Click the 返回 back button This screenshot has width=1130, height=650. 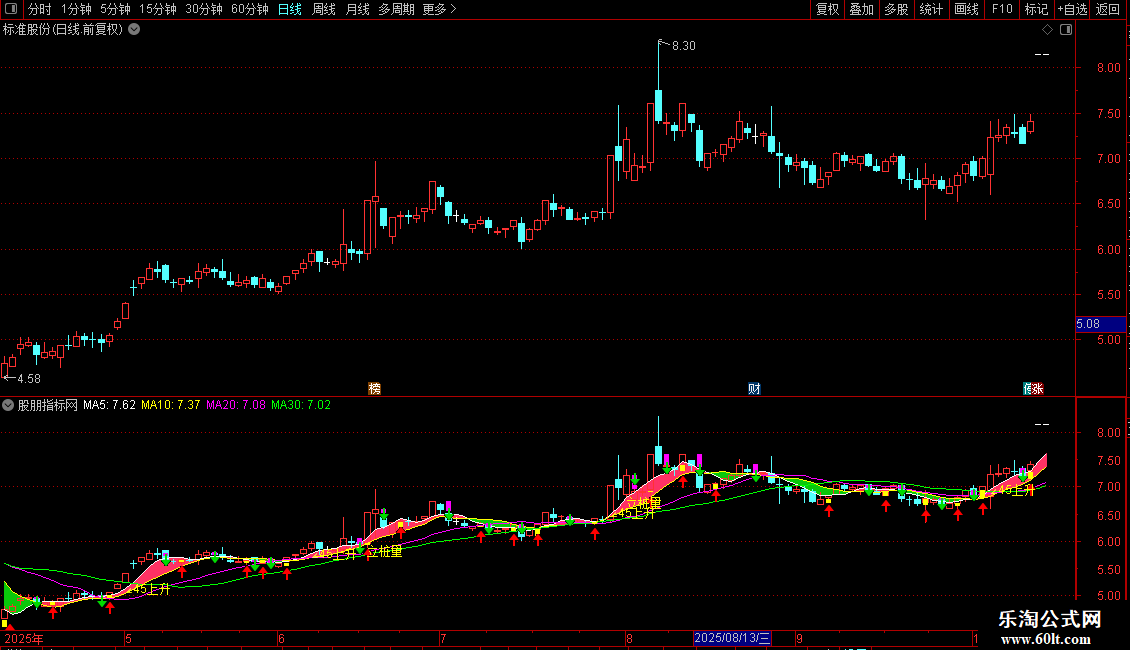[1108, 9]
